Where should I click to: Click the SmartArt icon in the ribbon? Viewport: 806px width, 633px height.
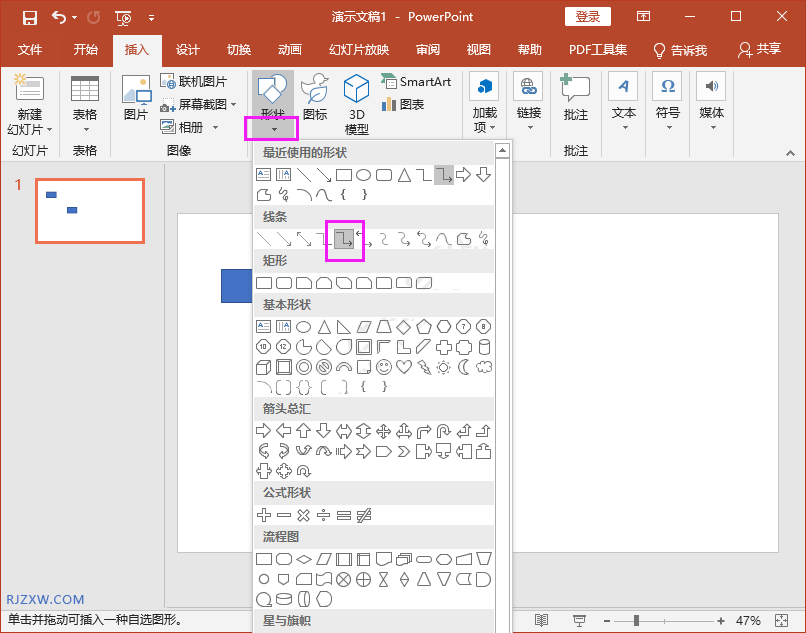pyautogui.click(x=417, y=82)
